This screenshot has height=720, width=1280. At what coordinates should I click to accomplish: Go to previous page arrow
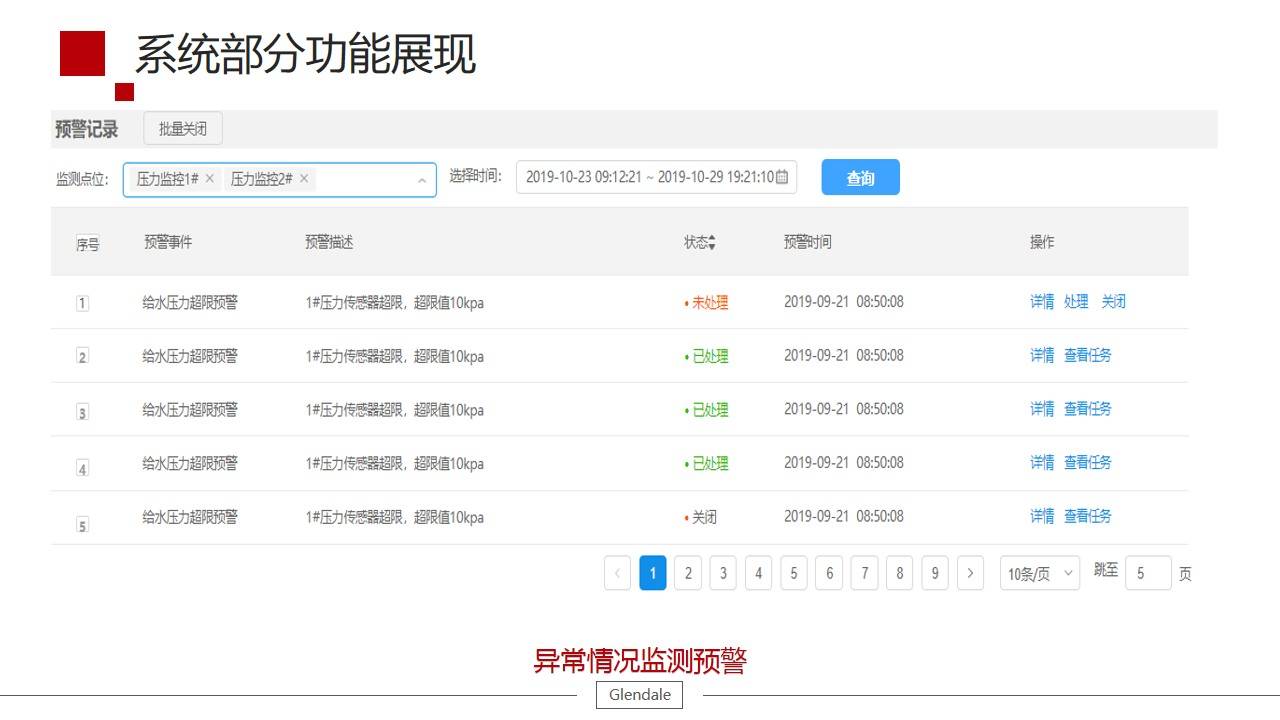[x=617, y=573]
